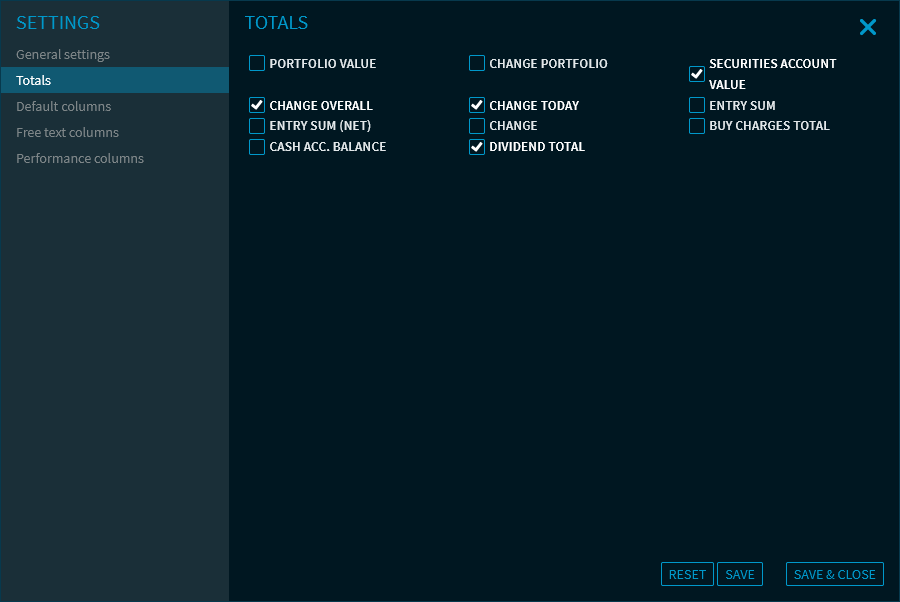Enable Buy Charges Total checkbox
Viewport: 900px width, 602px height.
click(x=697, y=126)
